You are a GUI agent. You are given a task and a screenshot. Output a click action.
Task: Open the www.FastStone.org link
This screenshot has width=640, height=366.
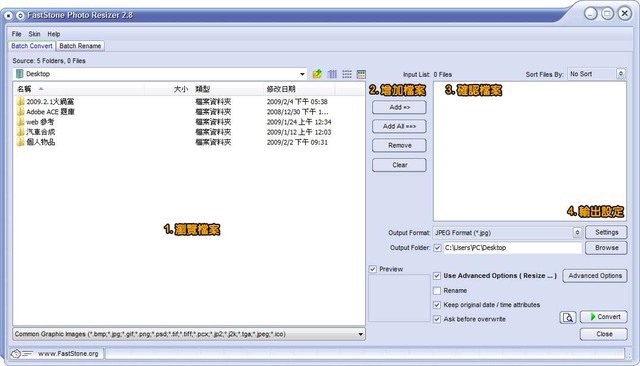68,354
